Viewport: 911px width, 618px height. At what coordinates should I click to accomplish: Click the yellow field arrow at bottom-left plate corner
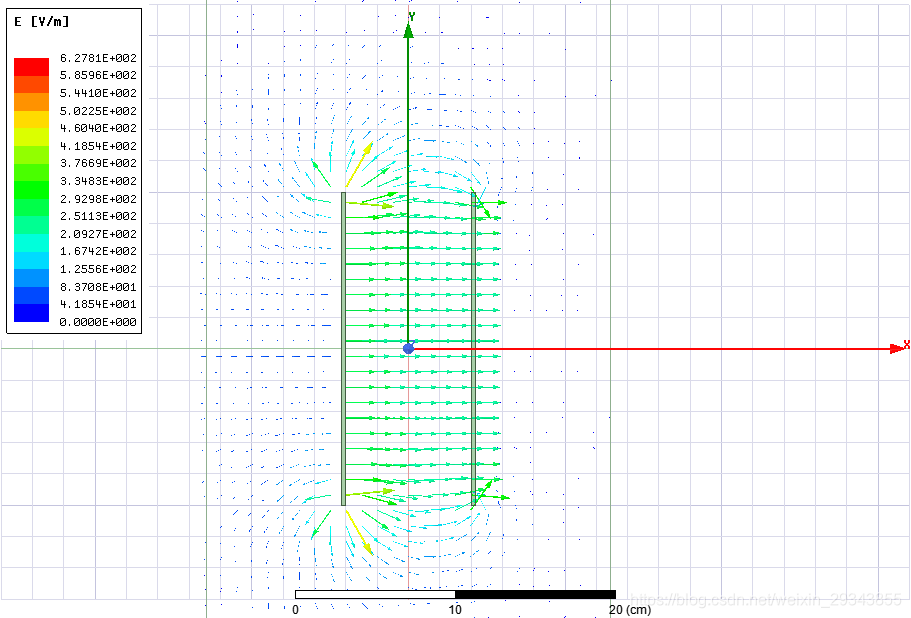(x=359, y=533)
